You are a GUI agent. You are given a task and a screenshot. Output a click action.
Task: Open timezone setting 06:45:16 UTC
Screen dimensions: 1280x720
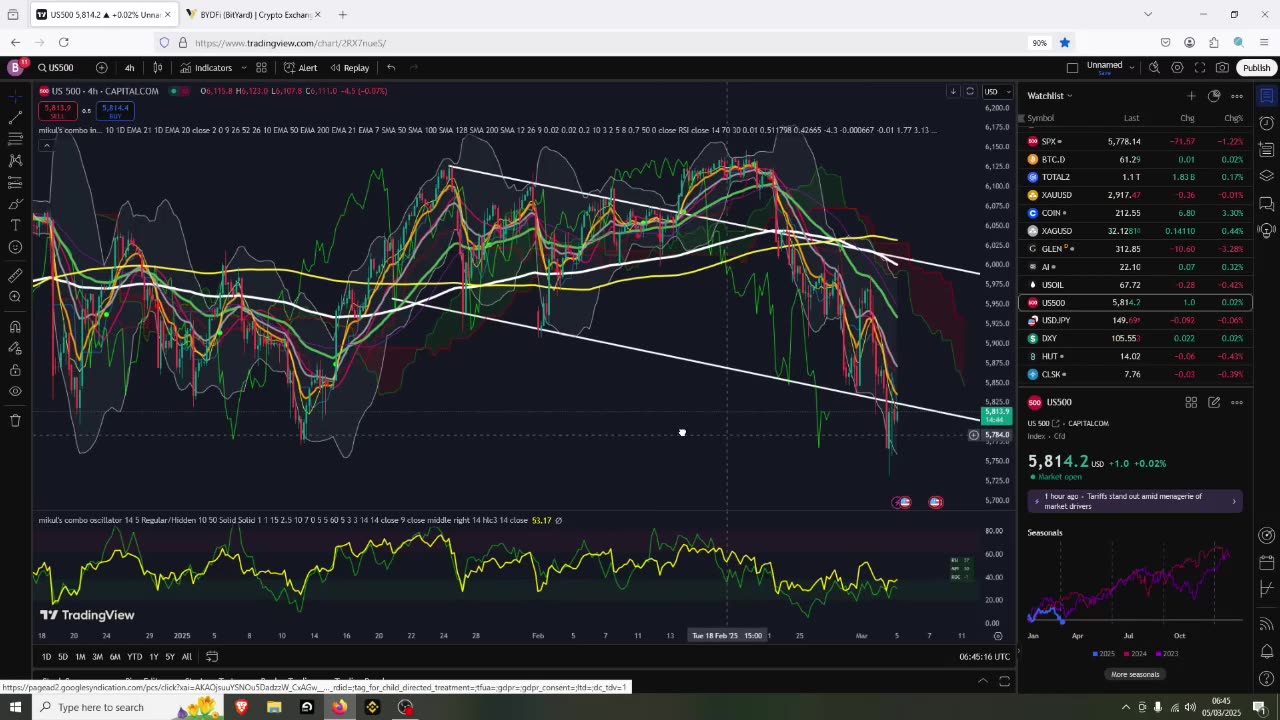984,657
